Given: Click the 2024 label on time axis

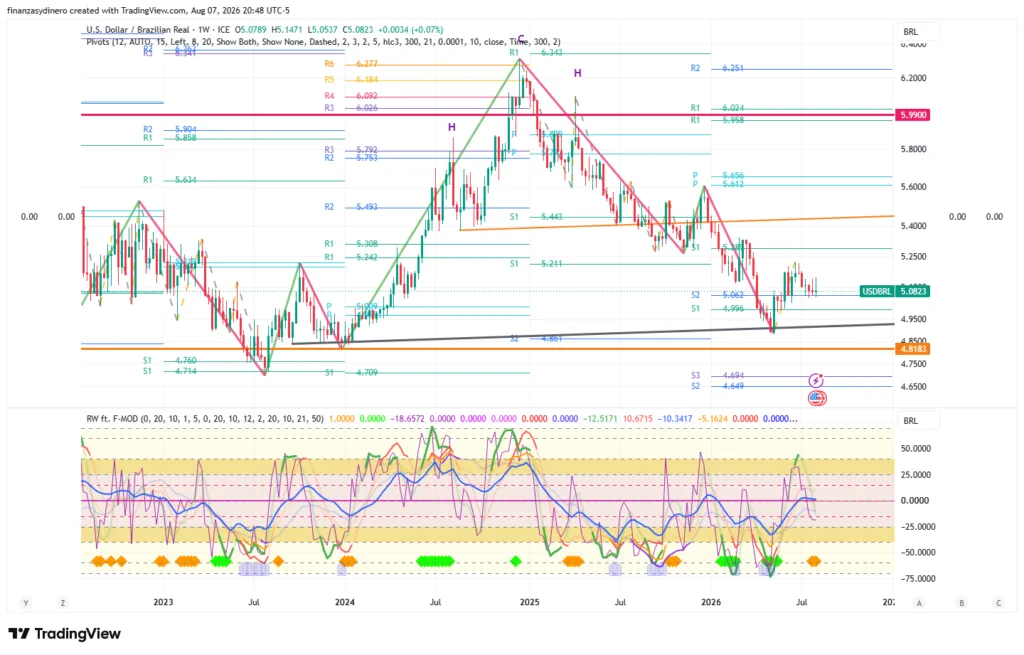Looking at the screenshot, I should (x=345, y=602).
